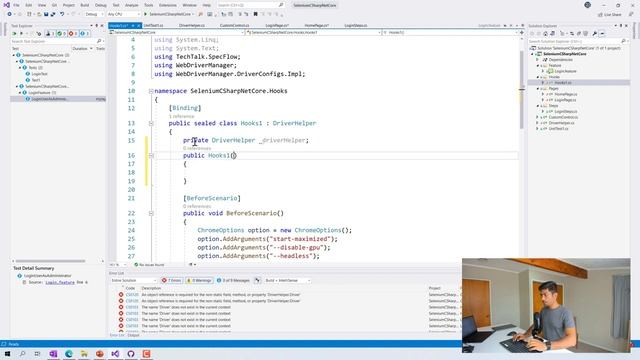Select UnitTest1.cs in Solution Explorer
Viewport: 640px width, 360px height.
558,129
